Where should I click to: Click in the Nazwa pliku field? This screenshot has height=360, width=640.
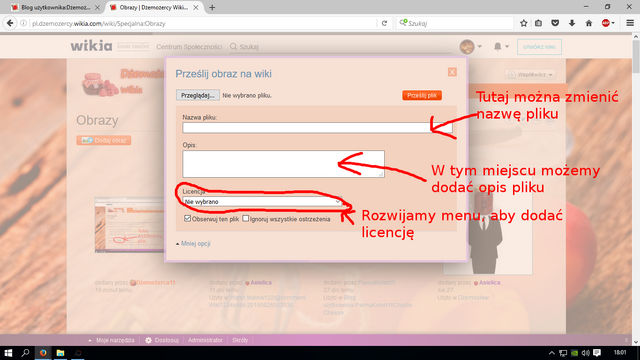pyautogui.click(x=318, y=128)
